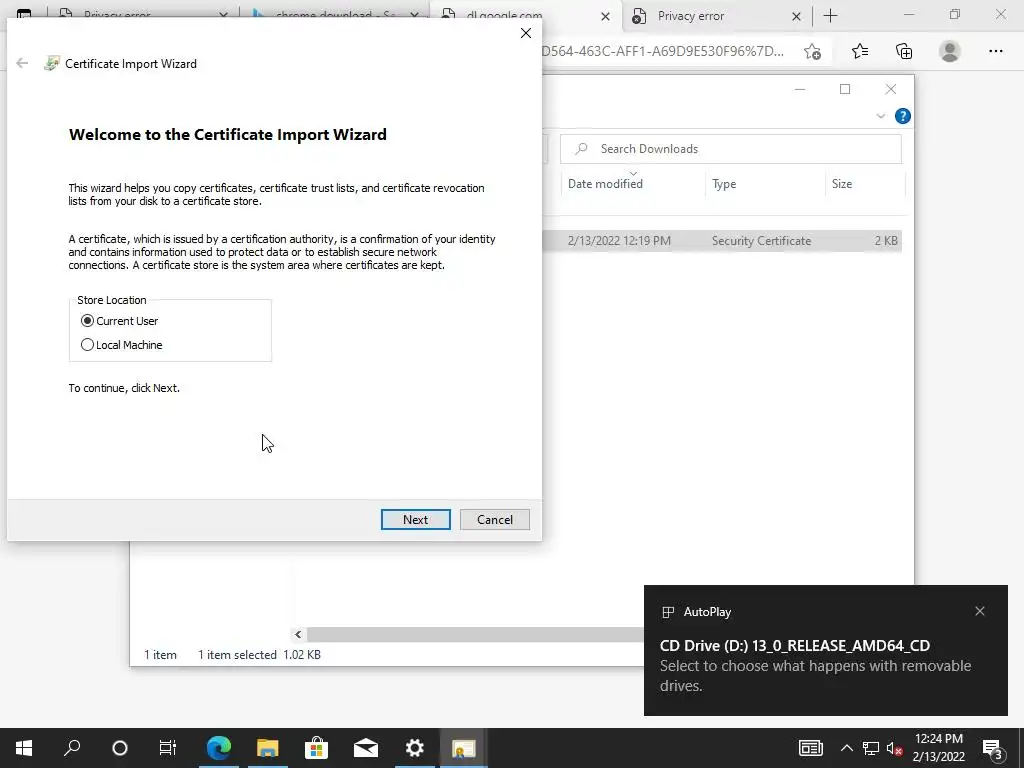Open Edge Settings and more menu
The image size is (1024, 768).
(995, 51)
